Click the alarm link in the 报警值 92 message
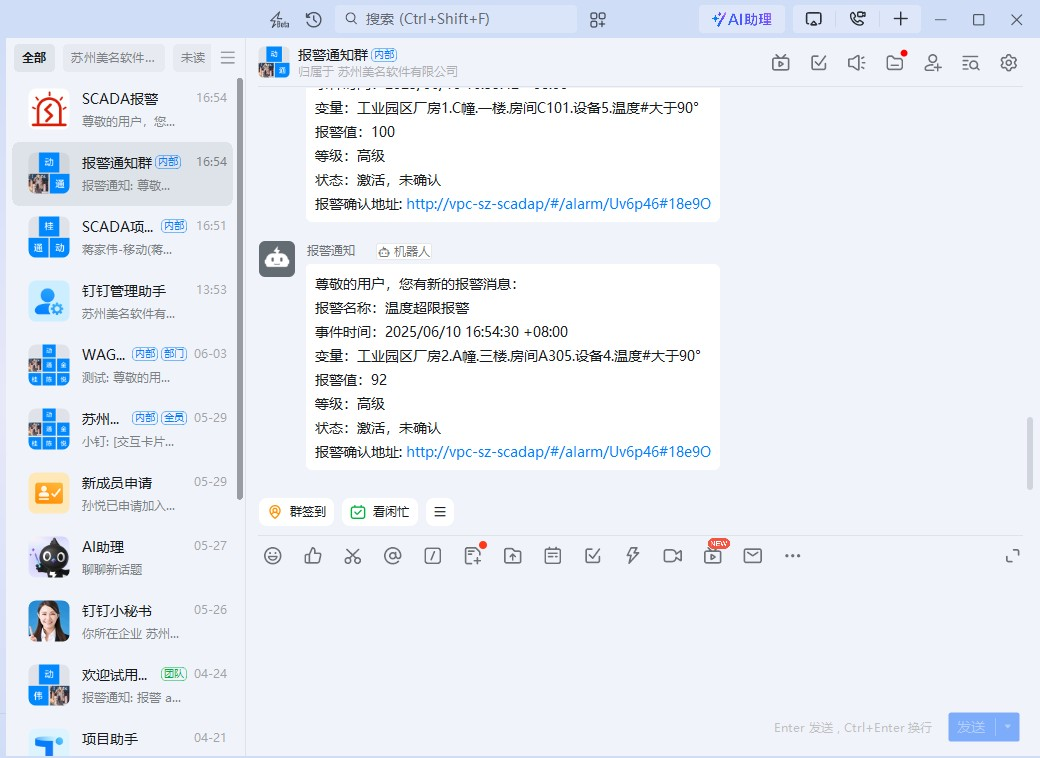This screenshot has width=1040, height=758. 558,452
